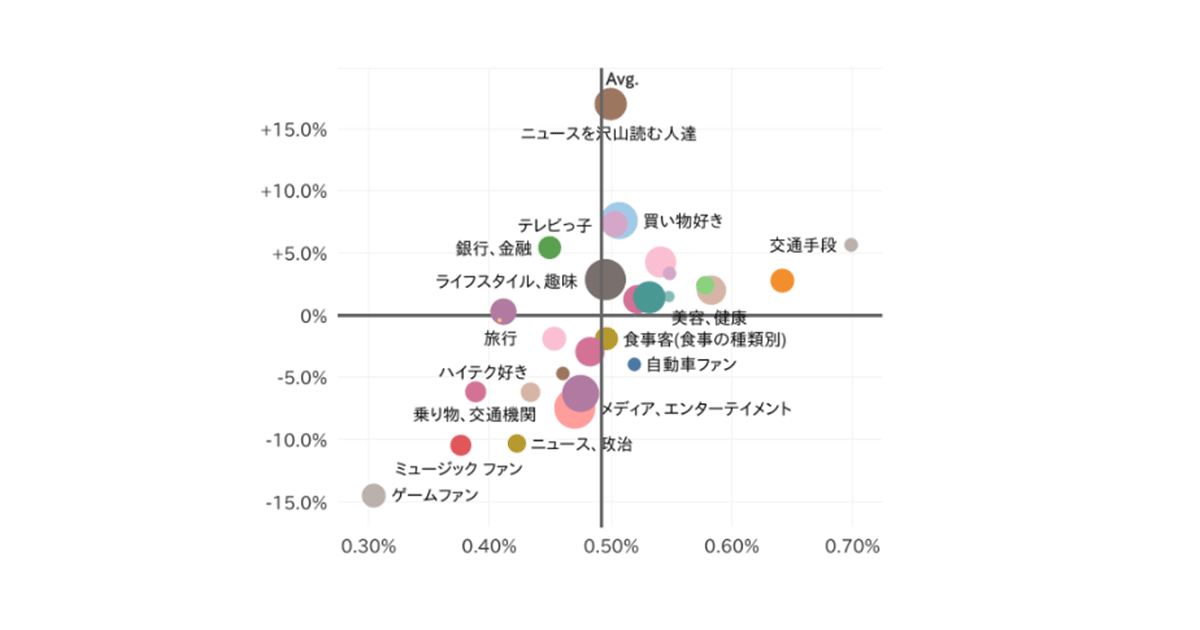Click the light blue 買い物好き bubble

619,220
